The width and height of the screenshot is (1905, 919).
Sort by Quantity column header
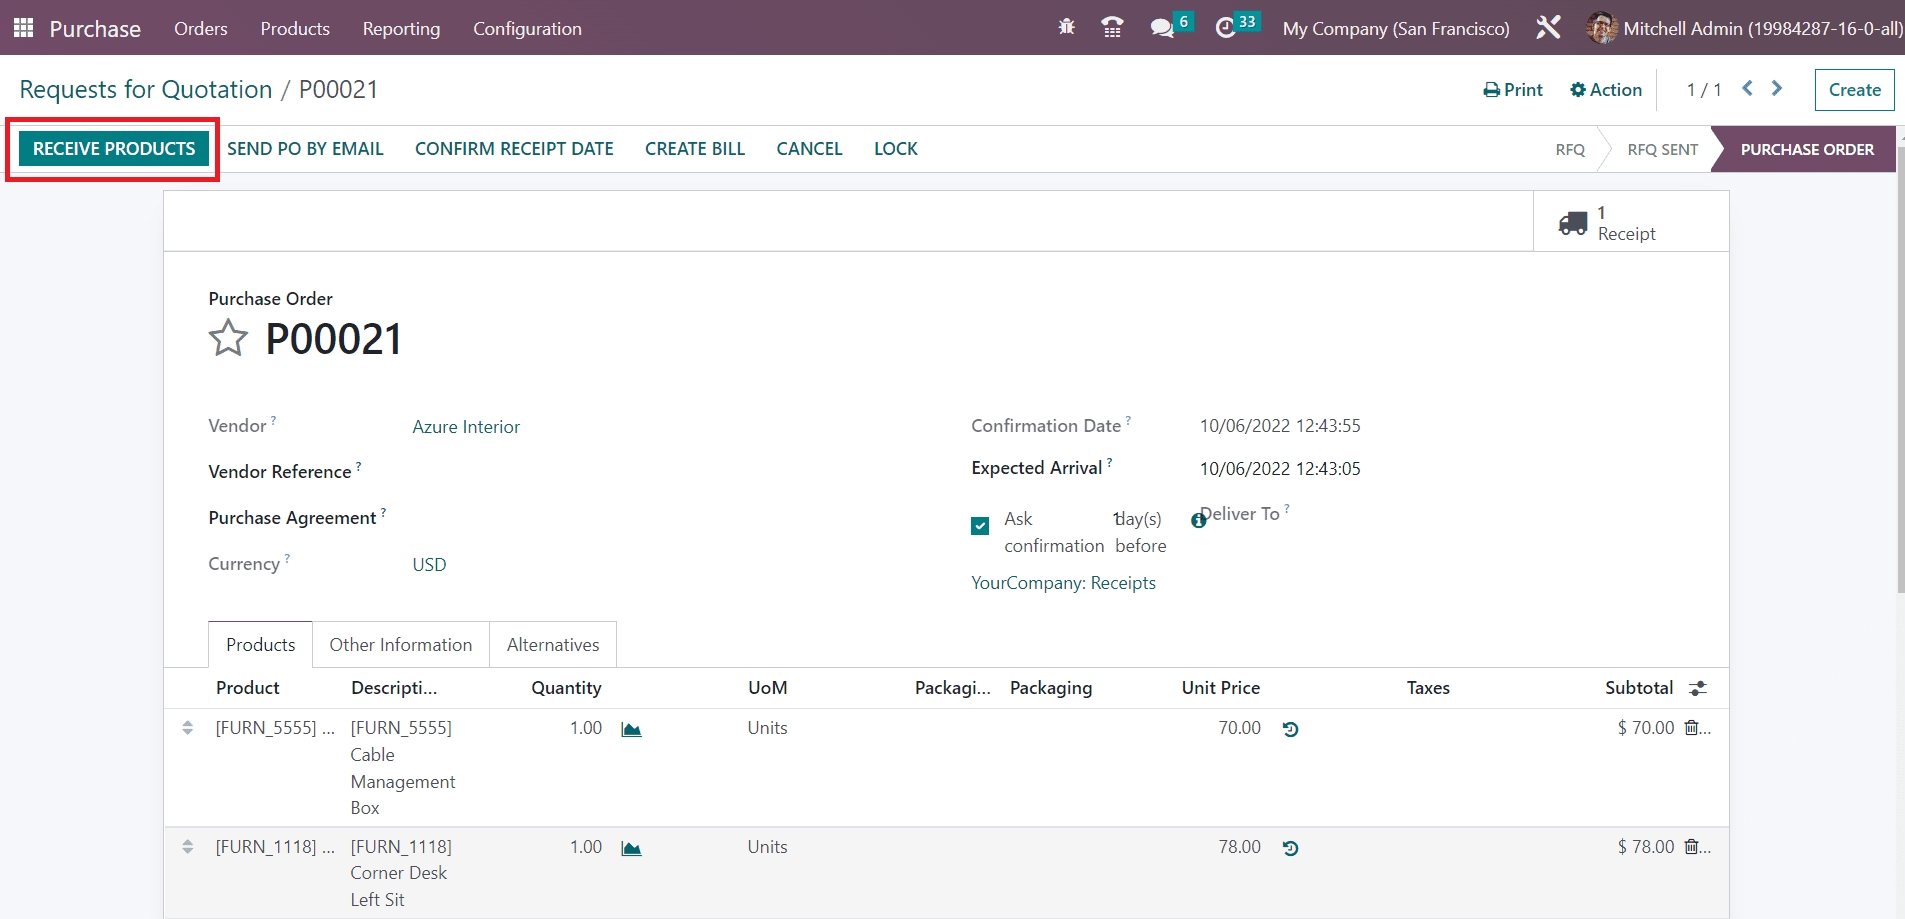[x=566, y=688]
